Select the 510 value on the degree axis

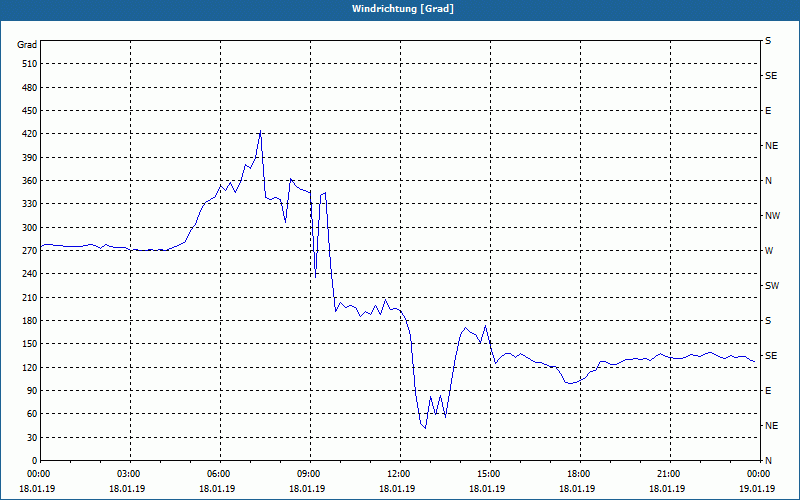(30, 64)
